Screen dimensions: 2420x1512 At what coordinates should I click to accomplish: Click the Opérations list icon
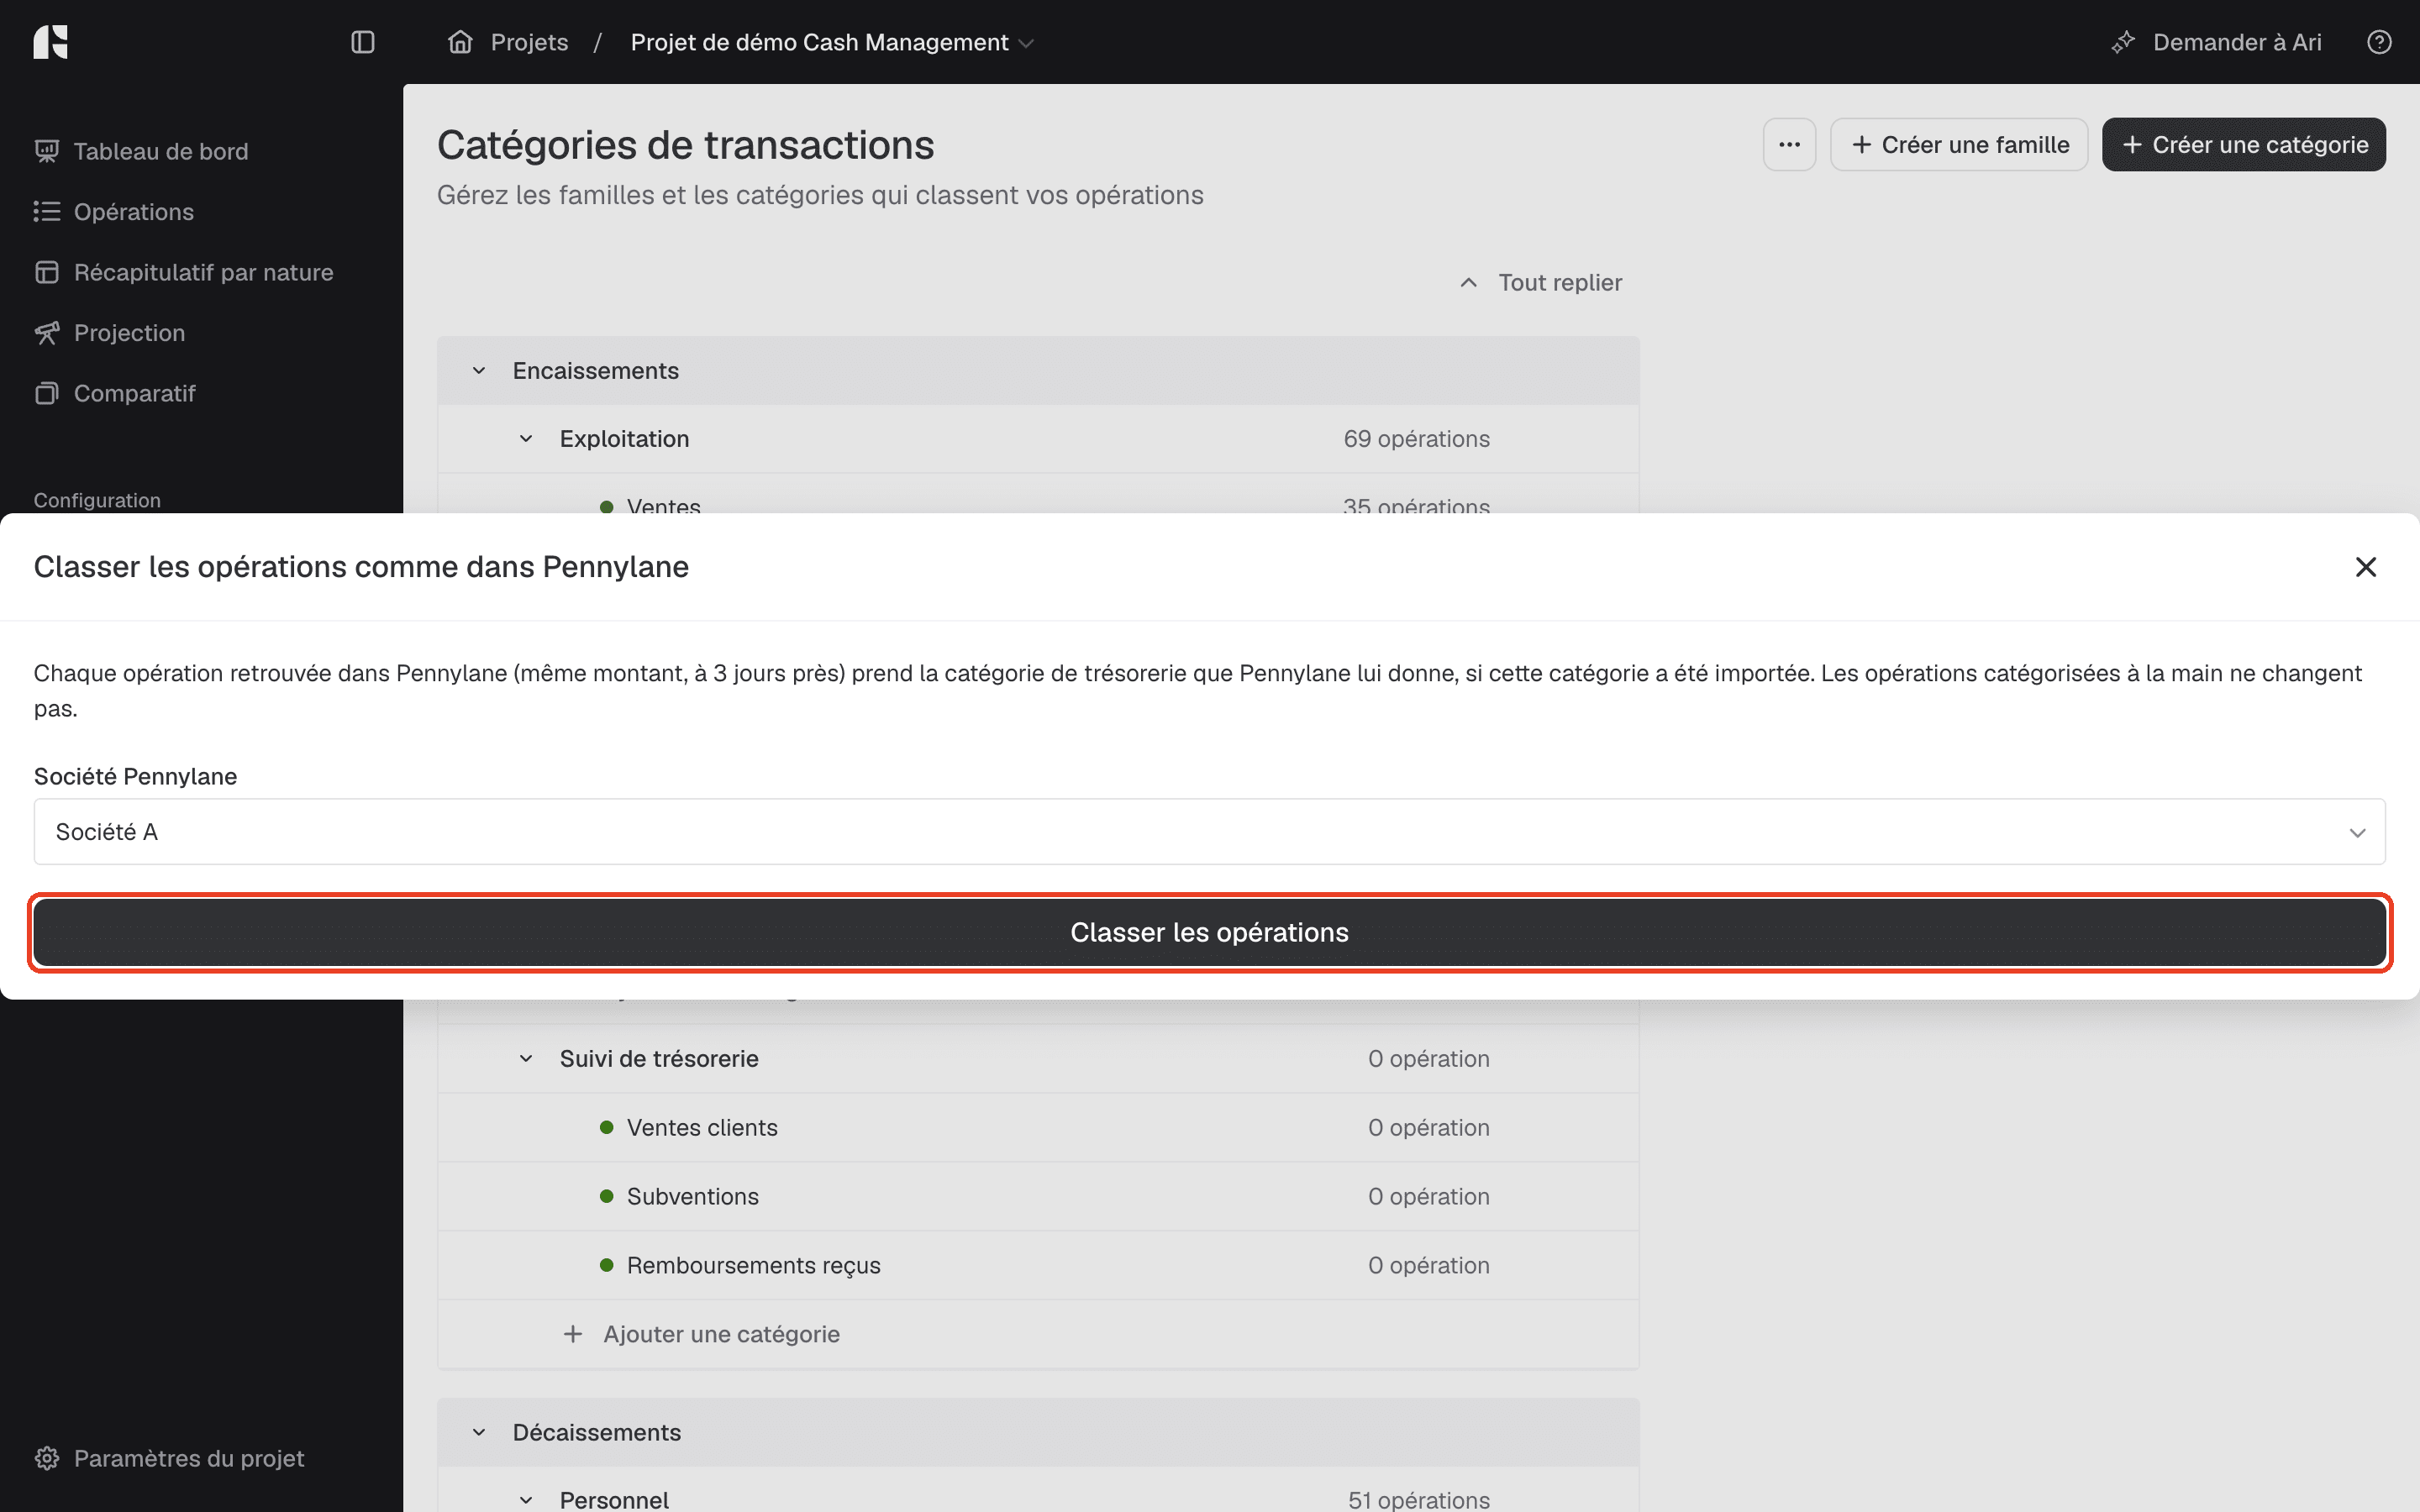(x=47, y=212)
